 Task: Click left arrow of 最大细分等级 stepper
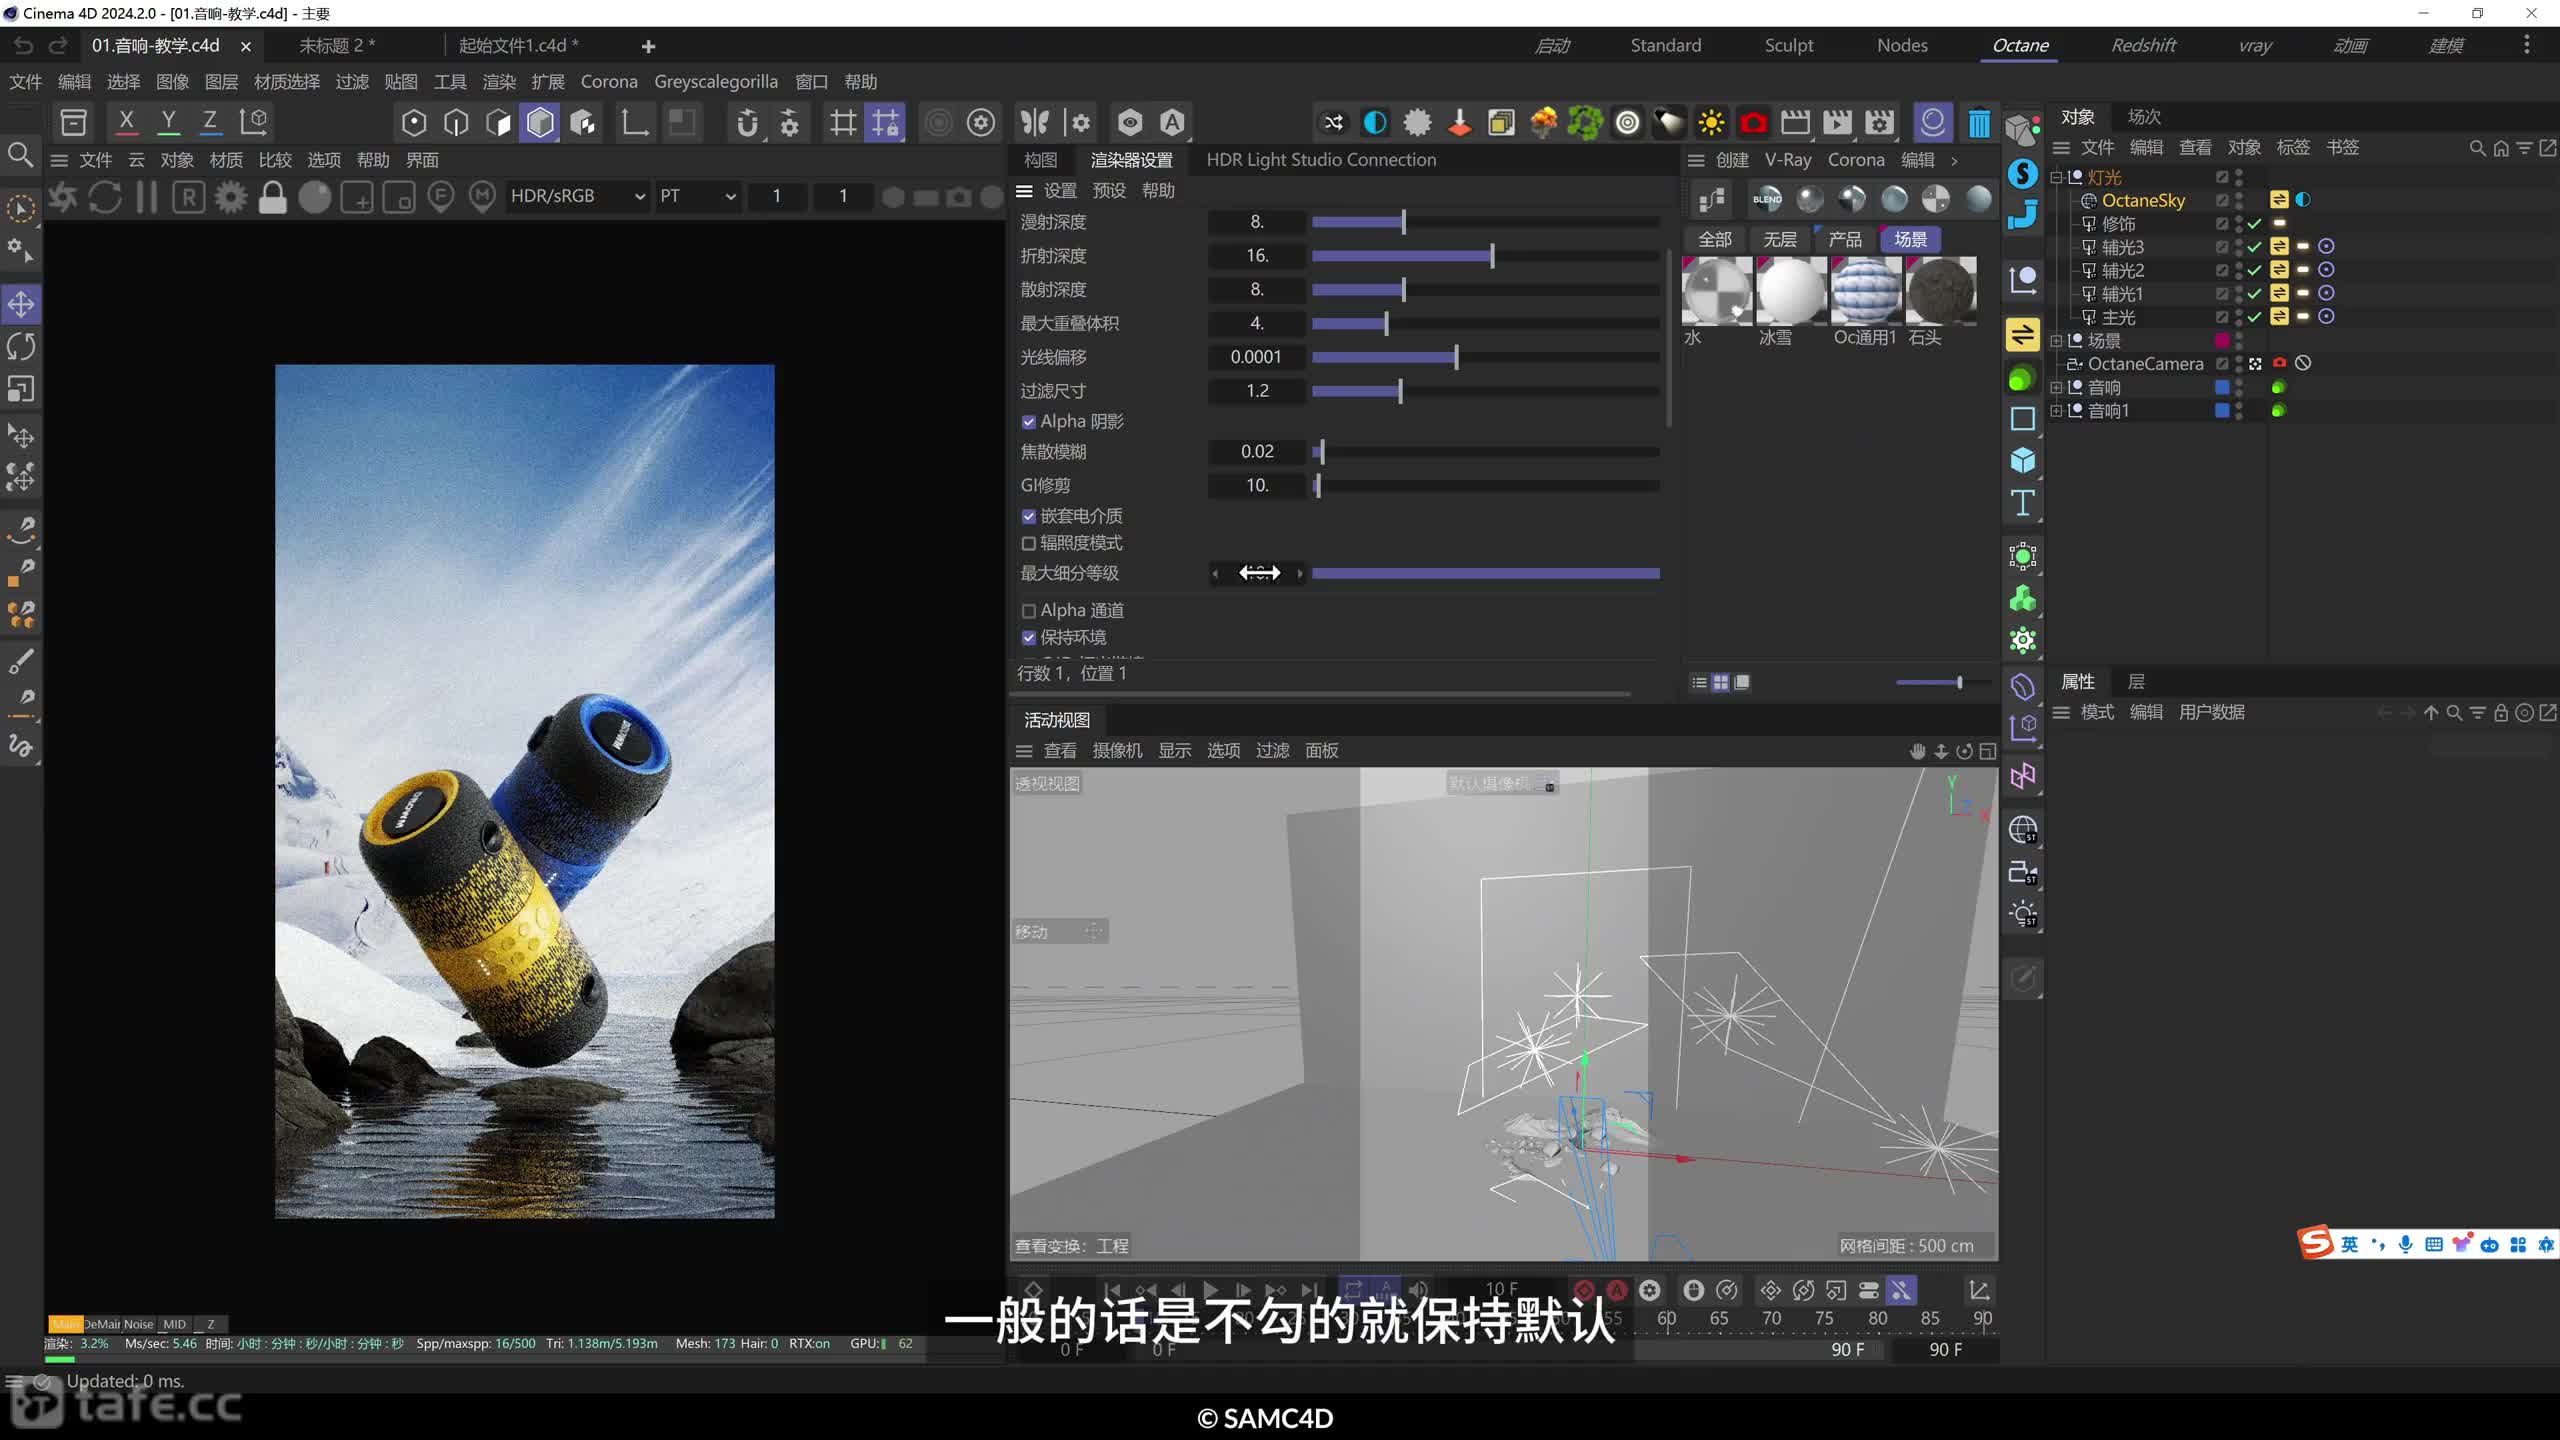click(x=1215, y=573)
